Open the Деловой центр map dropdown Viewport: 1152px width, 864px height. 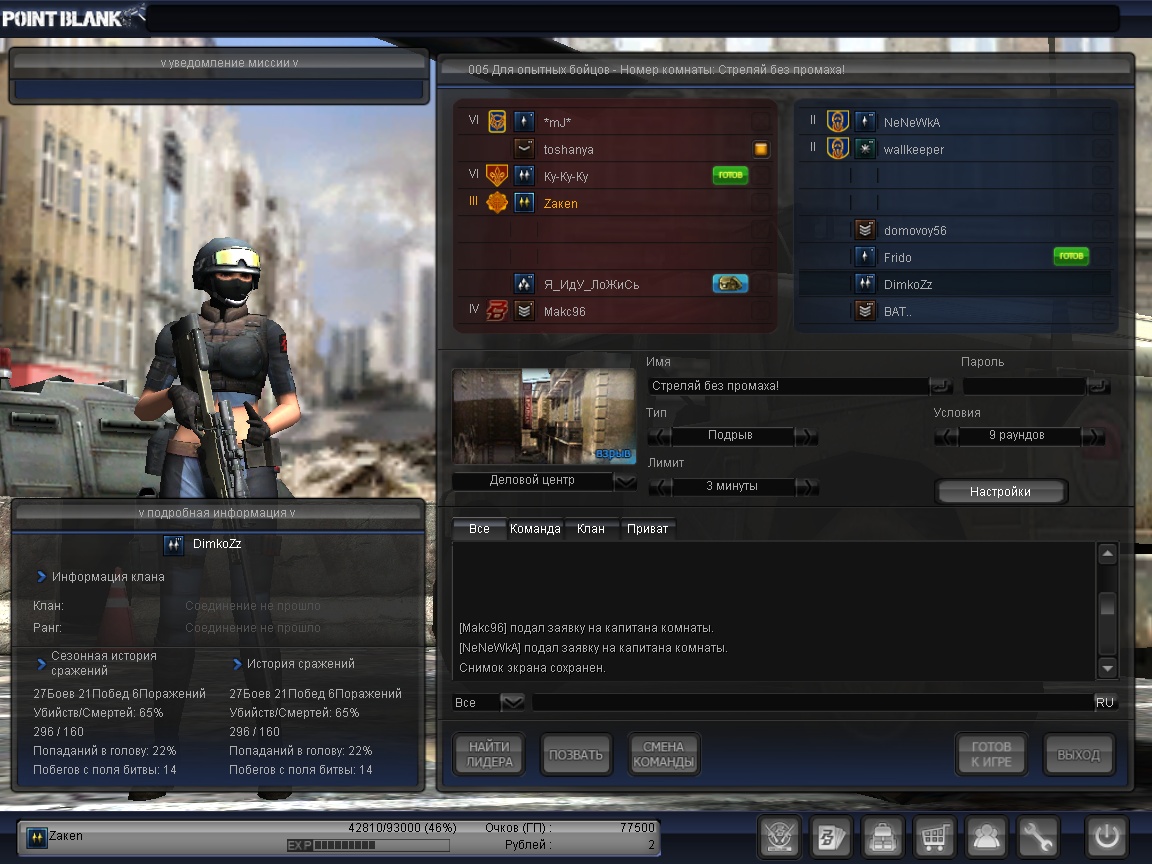click(625, 481)
